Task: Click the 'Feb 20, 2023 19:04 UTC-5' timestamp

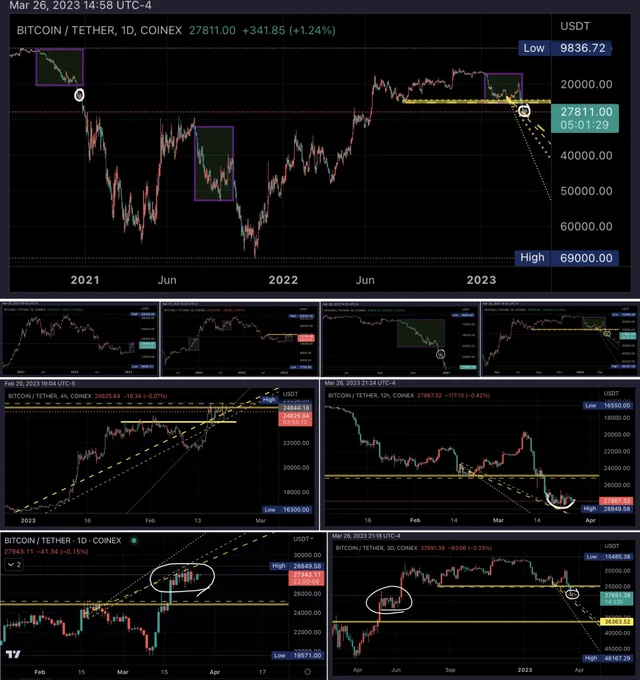Action: pos(40,383)
